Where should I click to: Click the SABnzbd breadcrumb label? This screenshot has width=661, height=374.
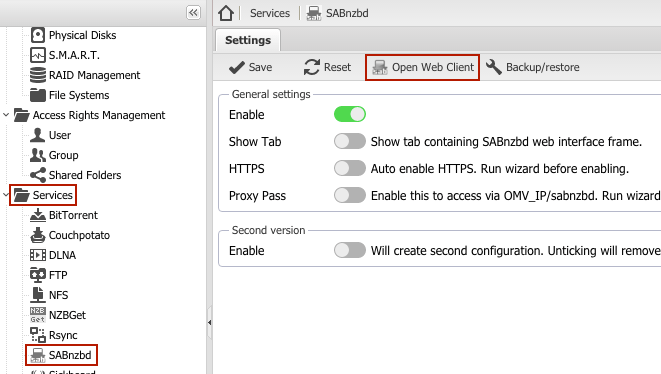(x=347, y=13)
